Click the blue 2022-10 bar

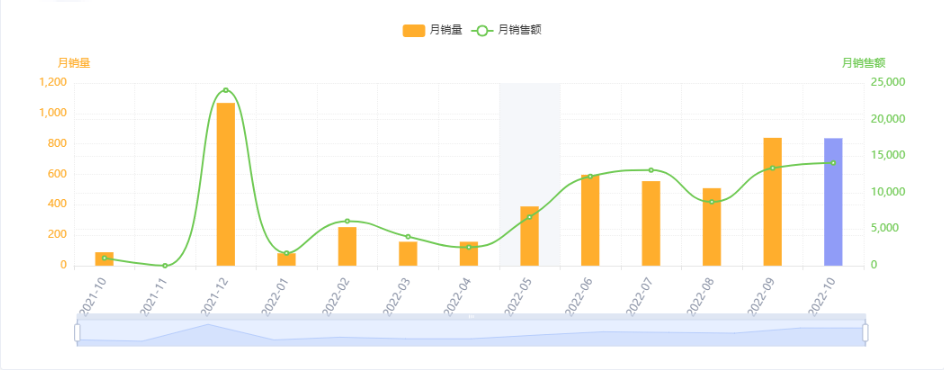(833, 202)
